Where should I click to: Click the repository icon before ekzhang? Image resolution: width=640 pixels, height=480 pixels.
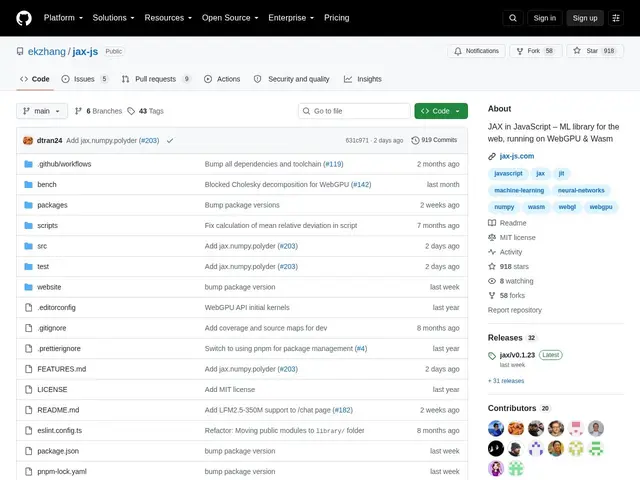pyautogui.click(x=20, y=51)
